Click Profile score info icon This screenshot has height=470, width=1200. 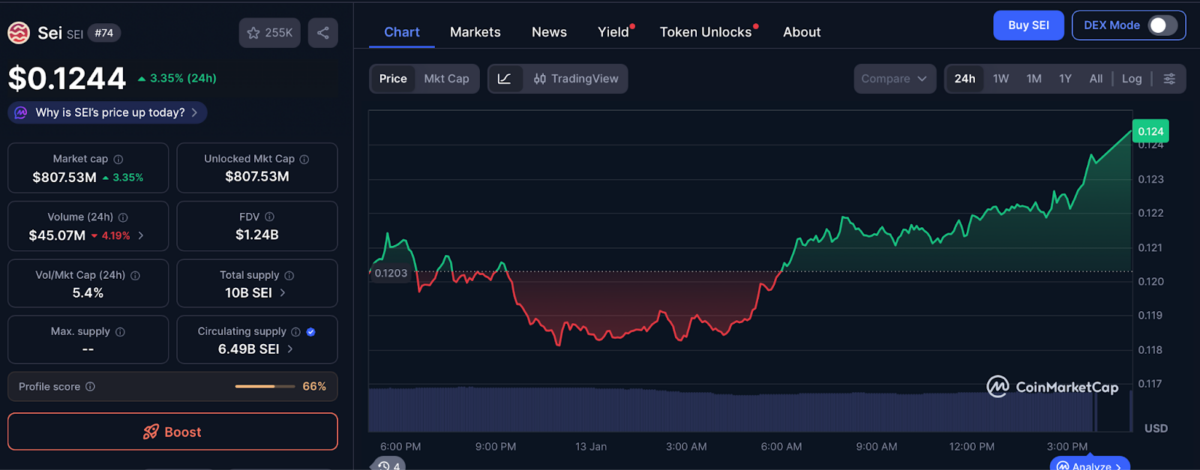tap(90, 386)
